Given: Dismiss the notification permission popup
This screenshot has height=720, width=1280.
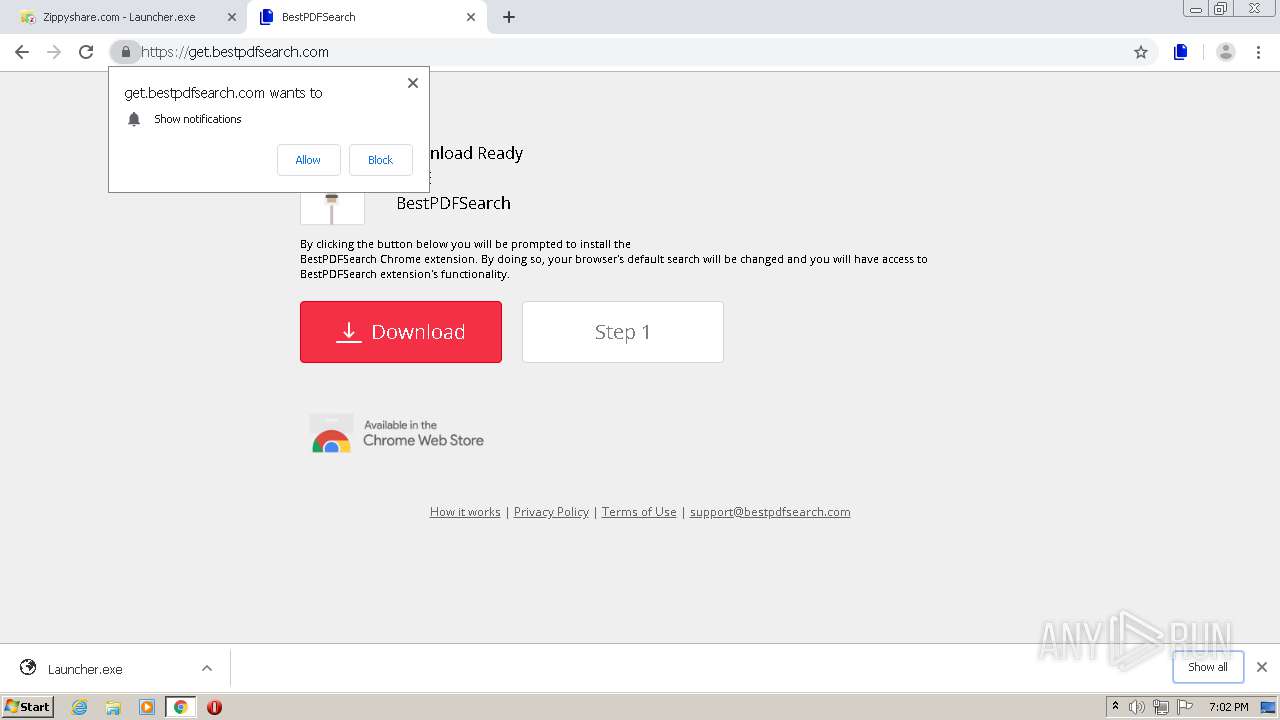Looking at the screenshot, I should coord(413,83).
